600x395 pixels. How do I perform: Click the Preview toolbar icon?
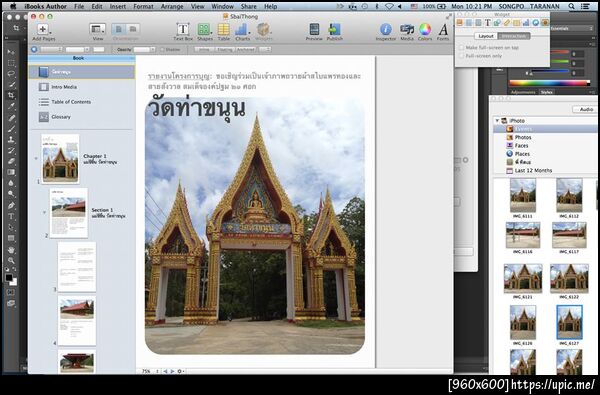[314, 32]
